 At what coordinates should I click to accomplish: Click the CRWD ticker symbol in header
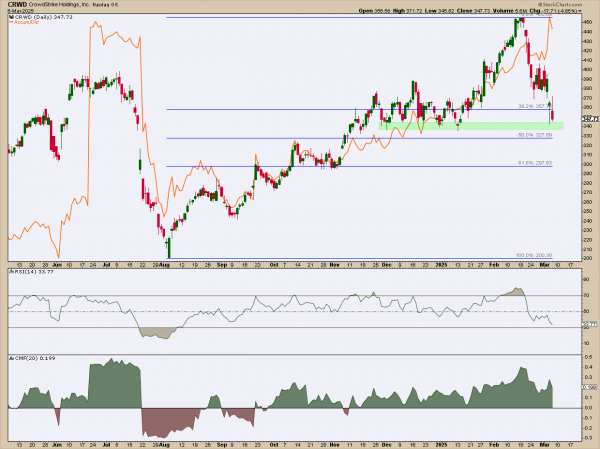point(15,5)
